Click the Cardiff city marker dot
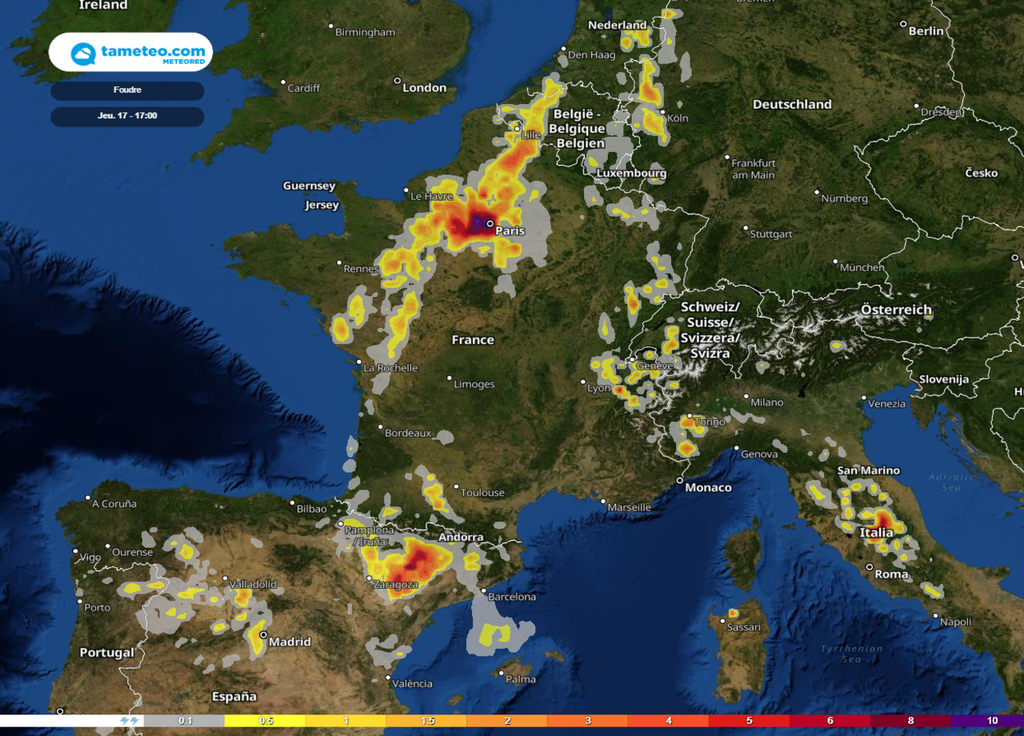Viewport: 1024px width, 736px height. pos(283,82)
